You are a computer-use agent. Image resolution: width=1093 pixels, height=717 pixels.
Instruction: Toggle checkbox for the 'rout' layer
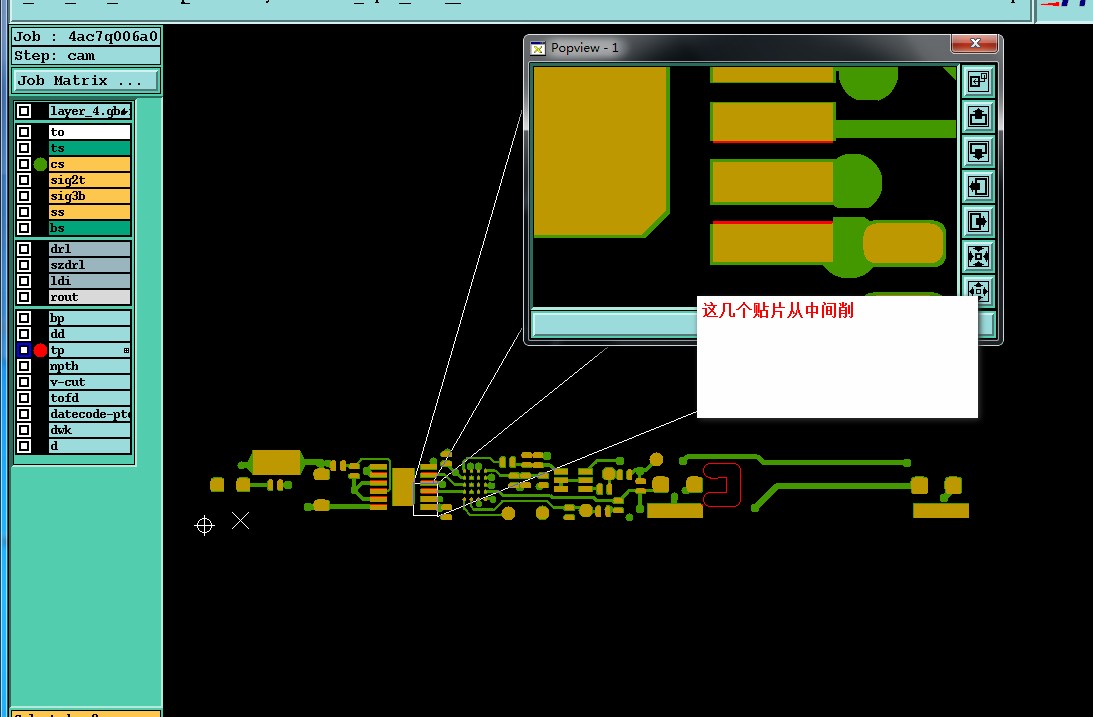click(24, 297)
